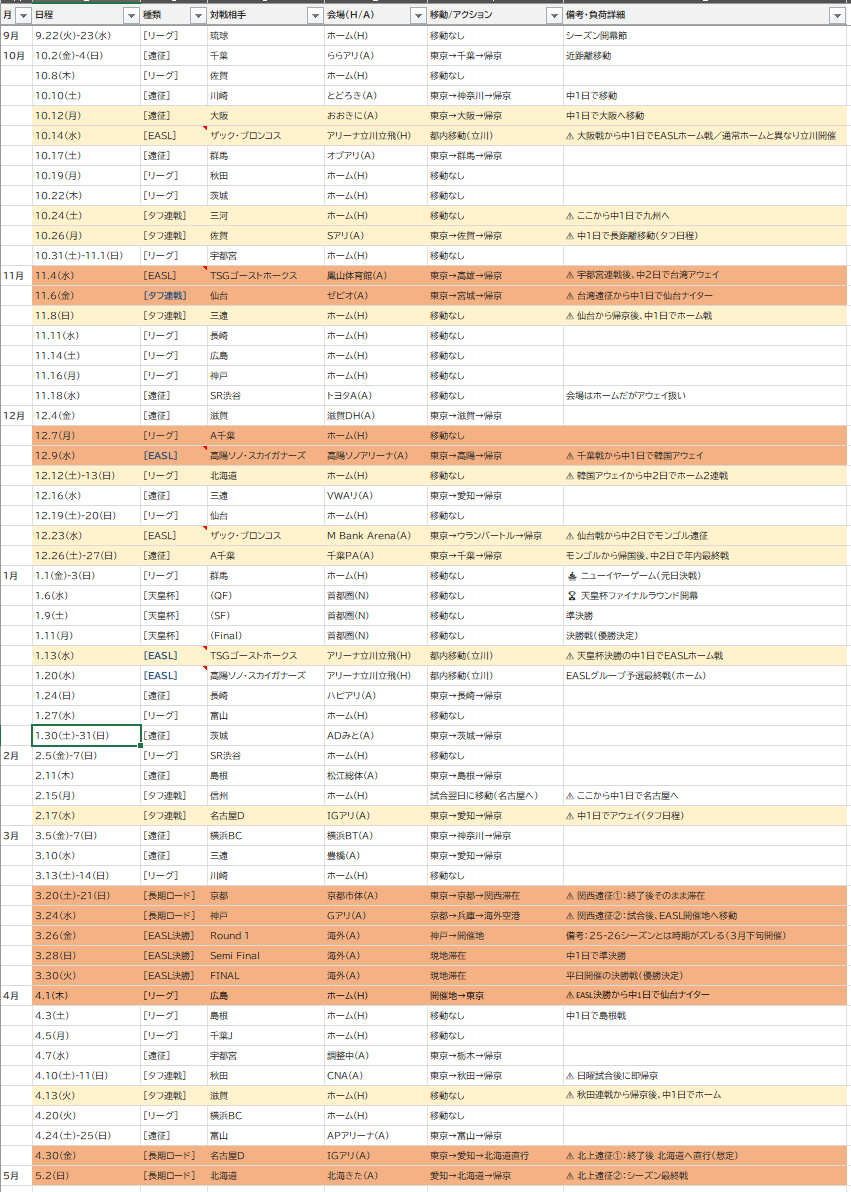
Task: Click the 東京→ウランバートル→帰京 travel cell
Action: [x=495, y=536]
